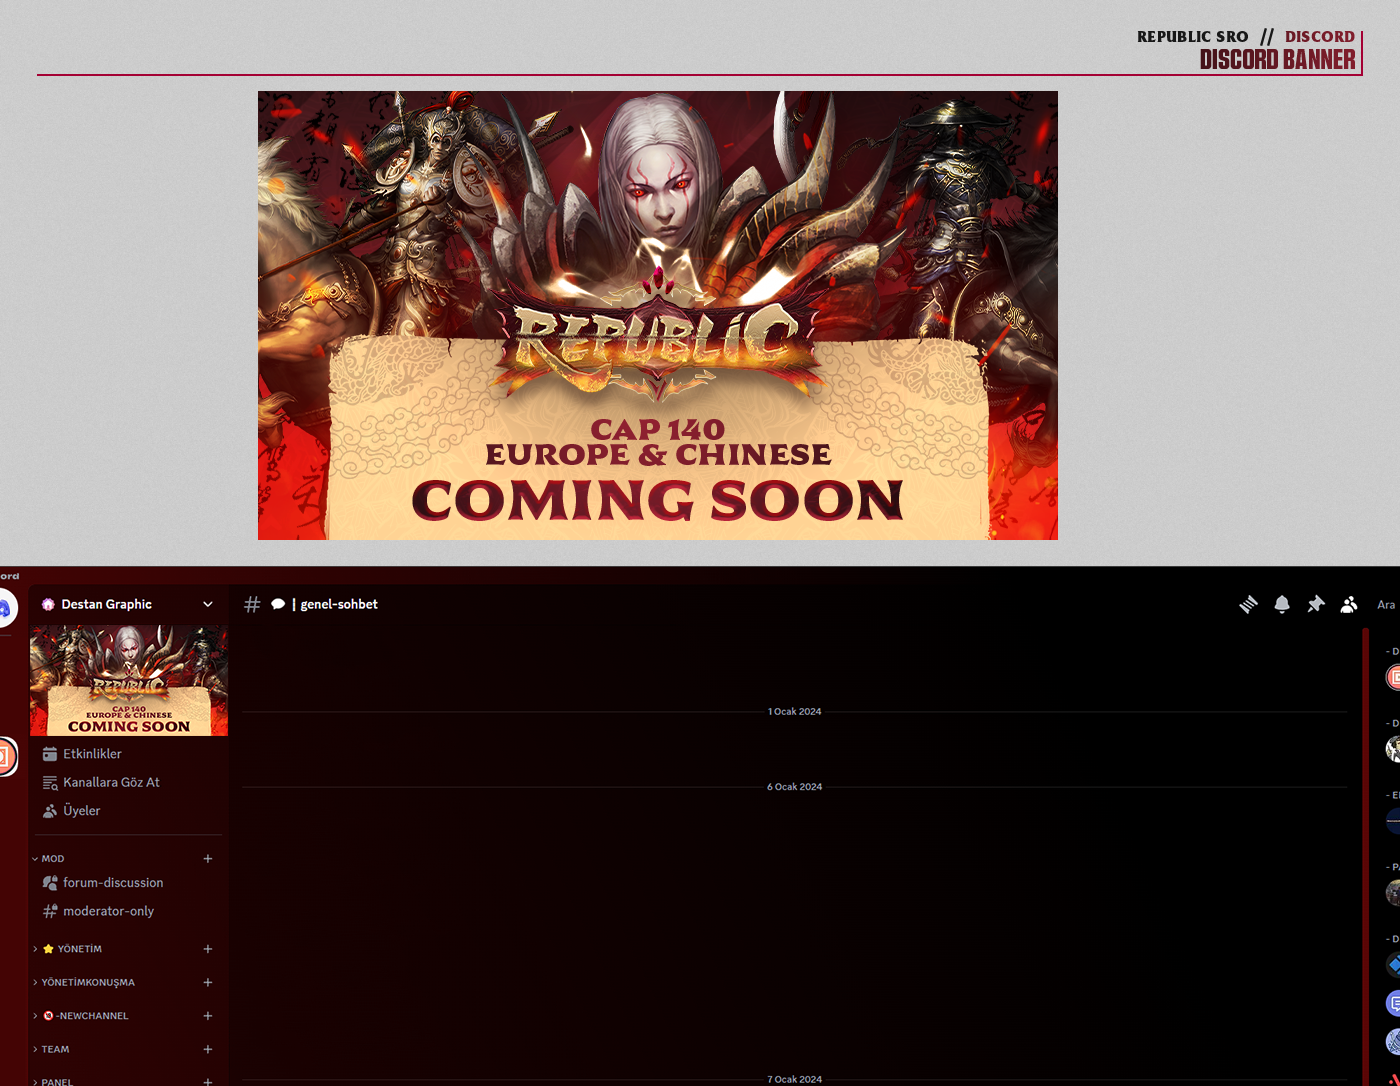Image resolution: width=1400 pixels, height=1086 pixels.
Task: Open the forum-discussion channel
Action: point(112,883)
